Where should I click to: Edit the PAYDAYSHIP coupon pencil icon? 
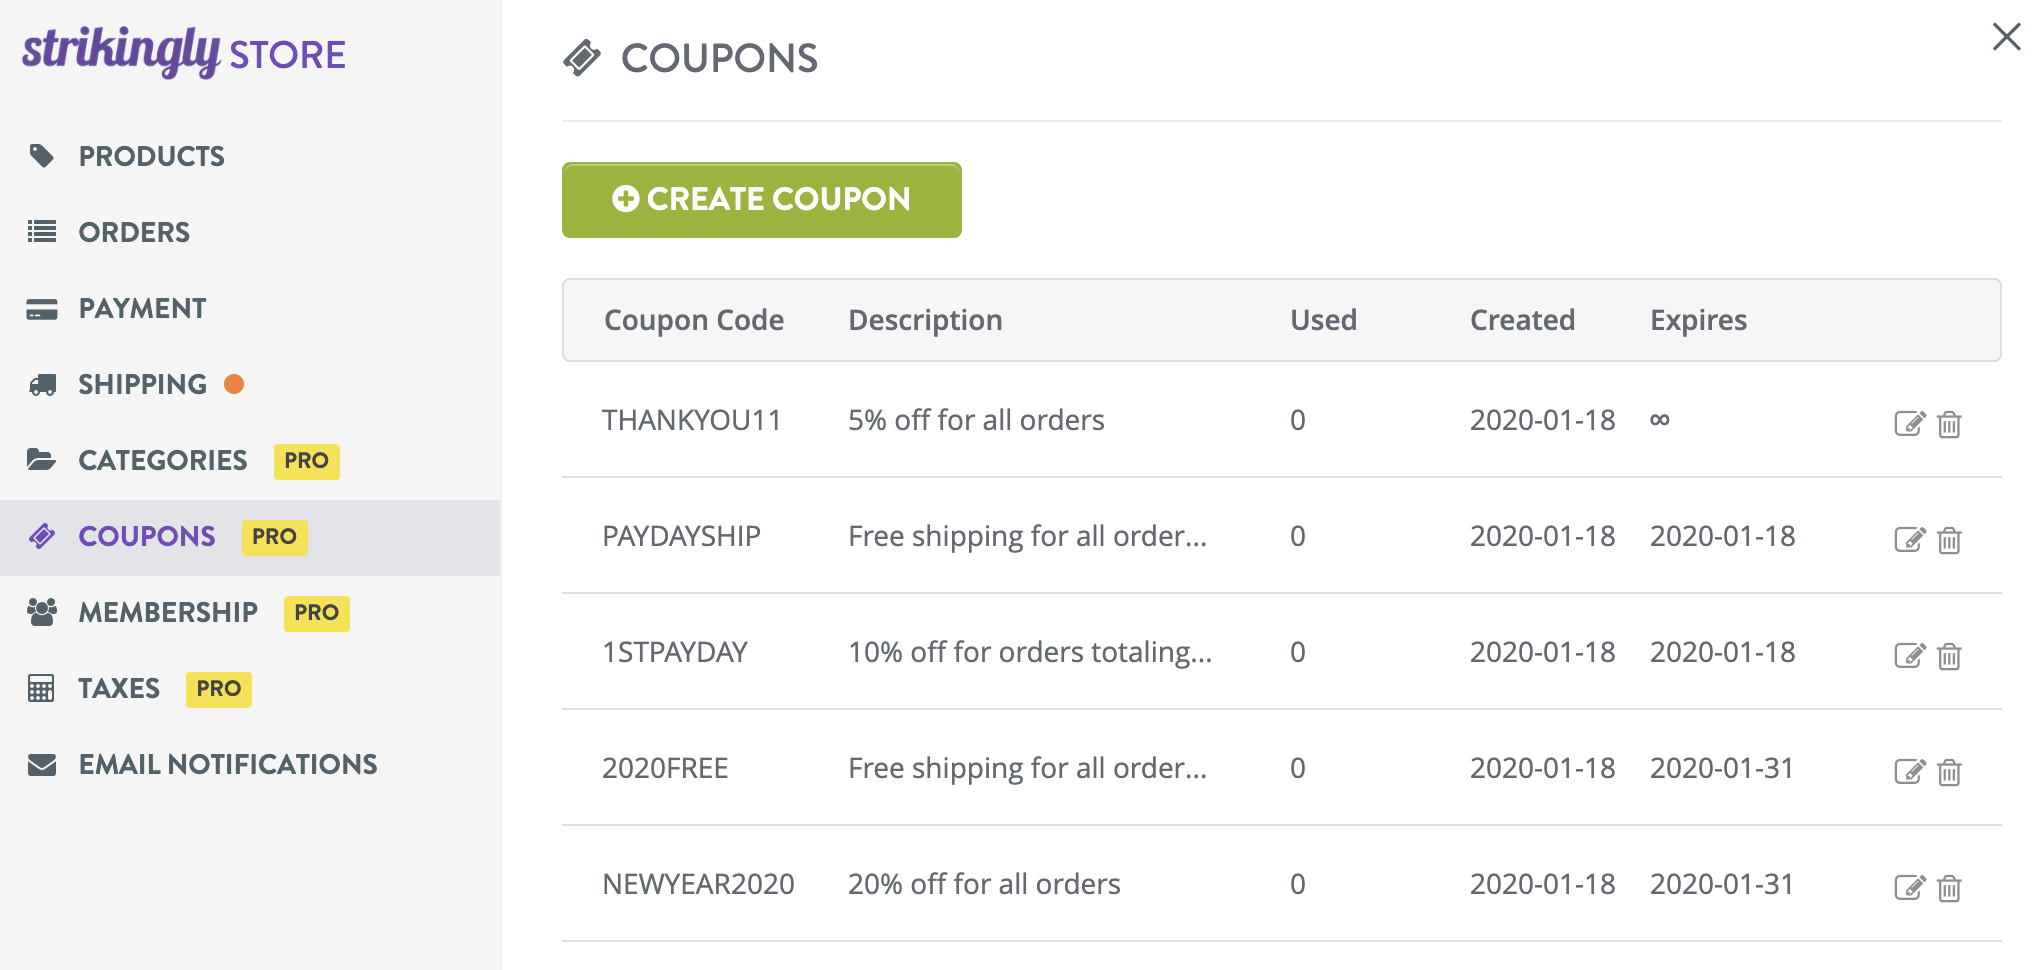pyautogui.click(x=1909, y=539)
